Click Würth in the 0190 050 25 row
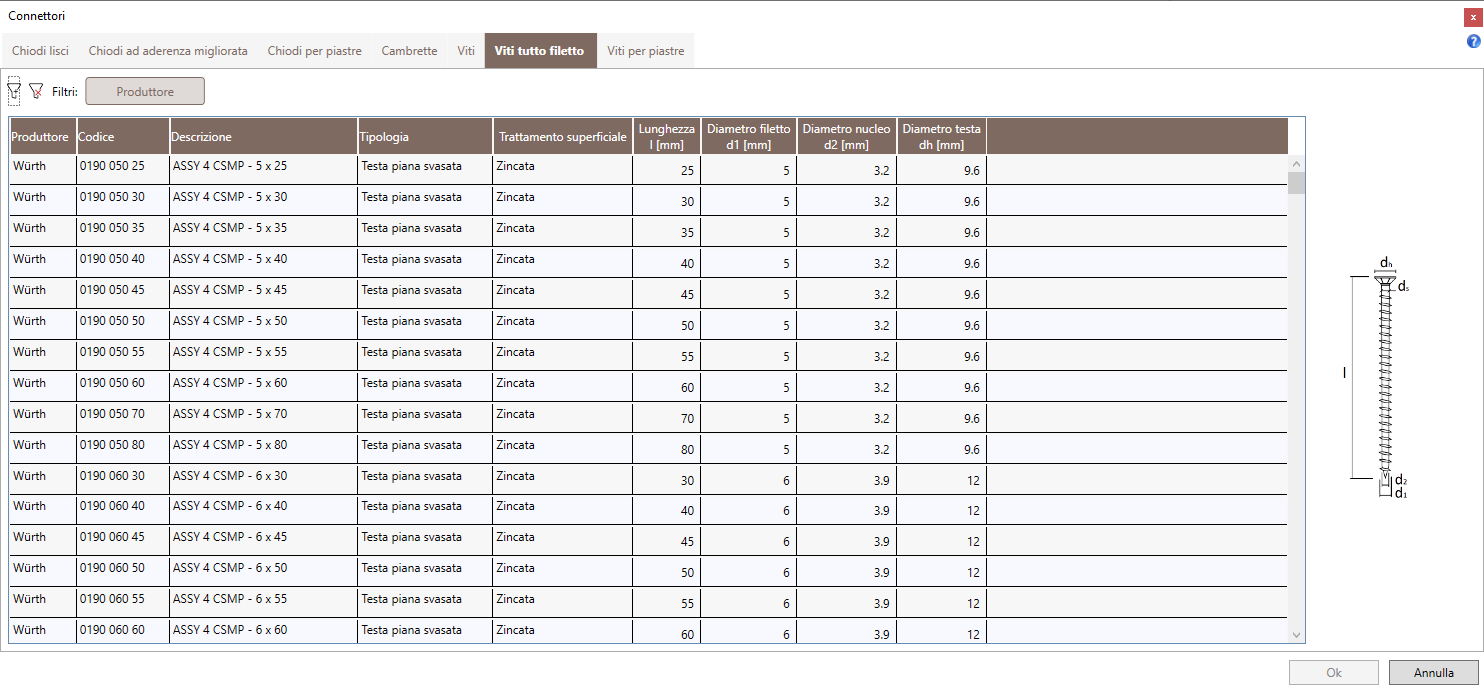The height and width of the screenshot is (692, 1484). pyautogui.click(x=43, y=169)
